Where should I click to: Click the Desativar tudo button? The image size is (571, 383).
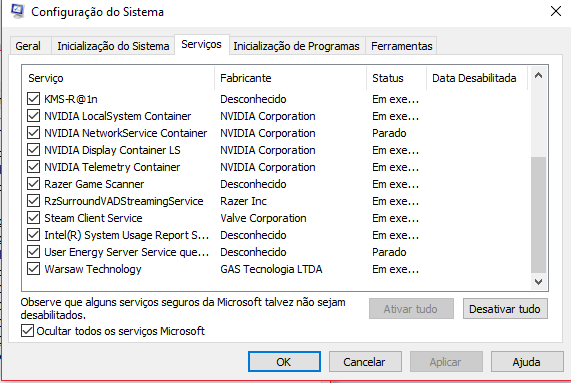tap(505, 309)
